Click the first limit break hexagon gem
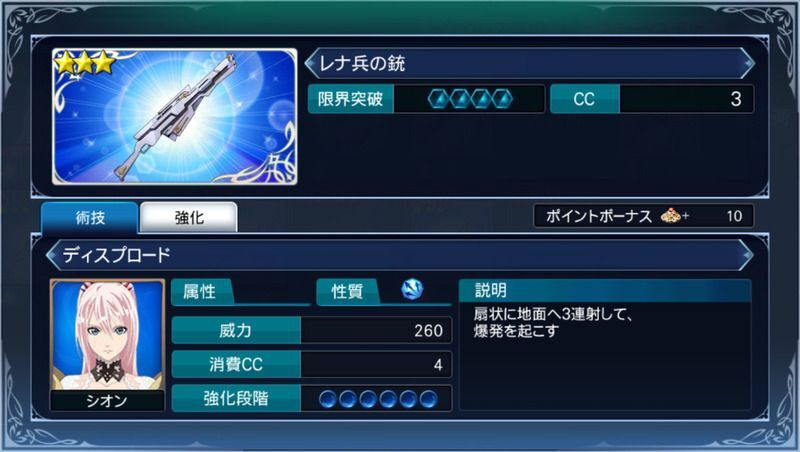Viewport: 800px width, 452px height. tap(439, 99)
